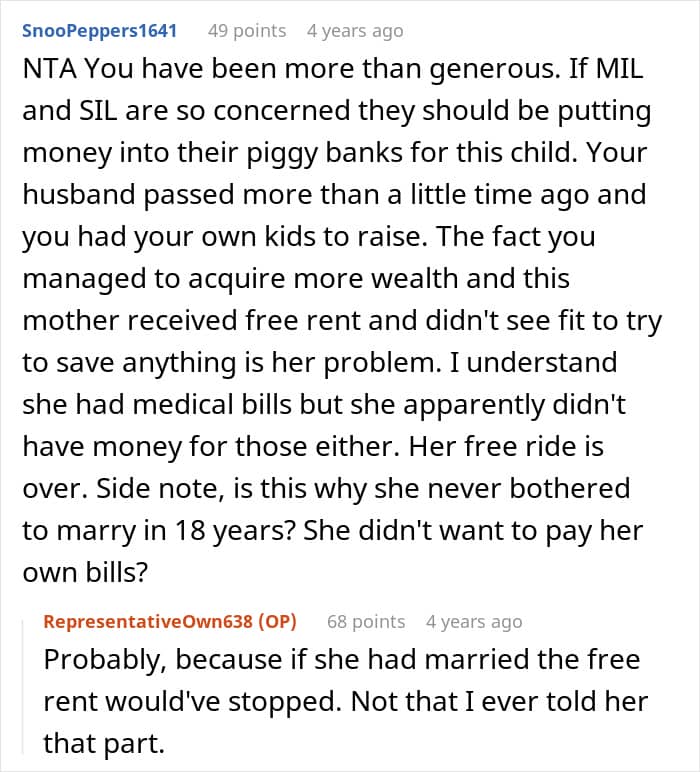Click "own bills?" ending the top comment
The image size is (700, 772).
(85, 573)
